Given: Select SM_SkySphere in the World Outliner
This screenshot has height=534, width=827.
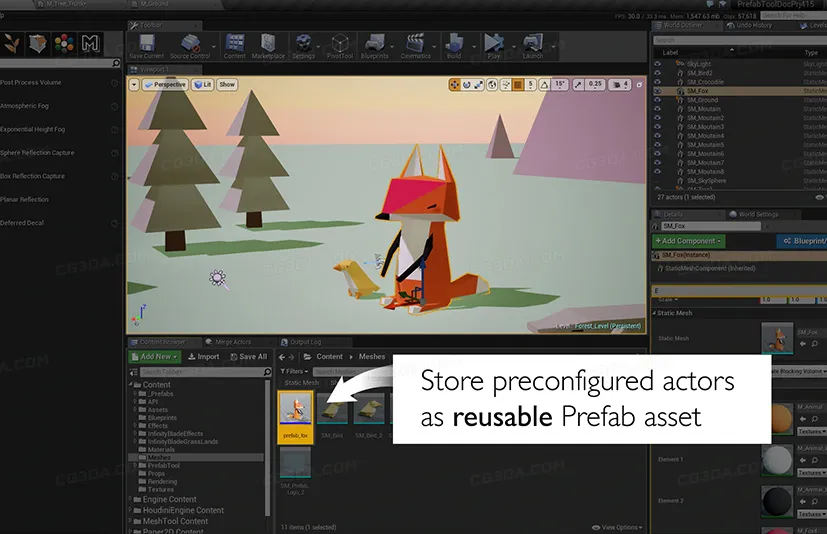Looking at the screenshot, I should pos(706,180).
